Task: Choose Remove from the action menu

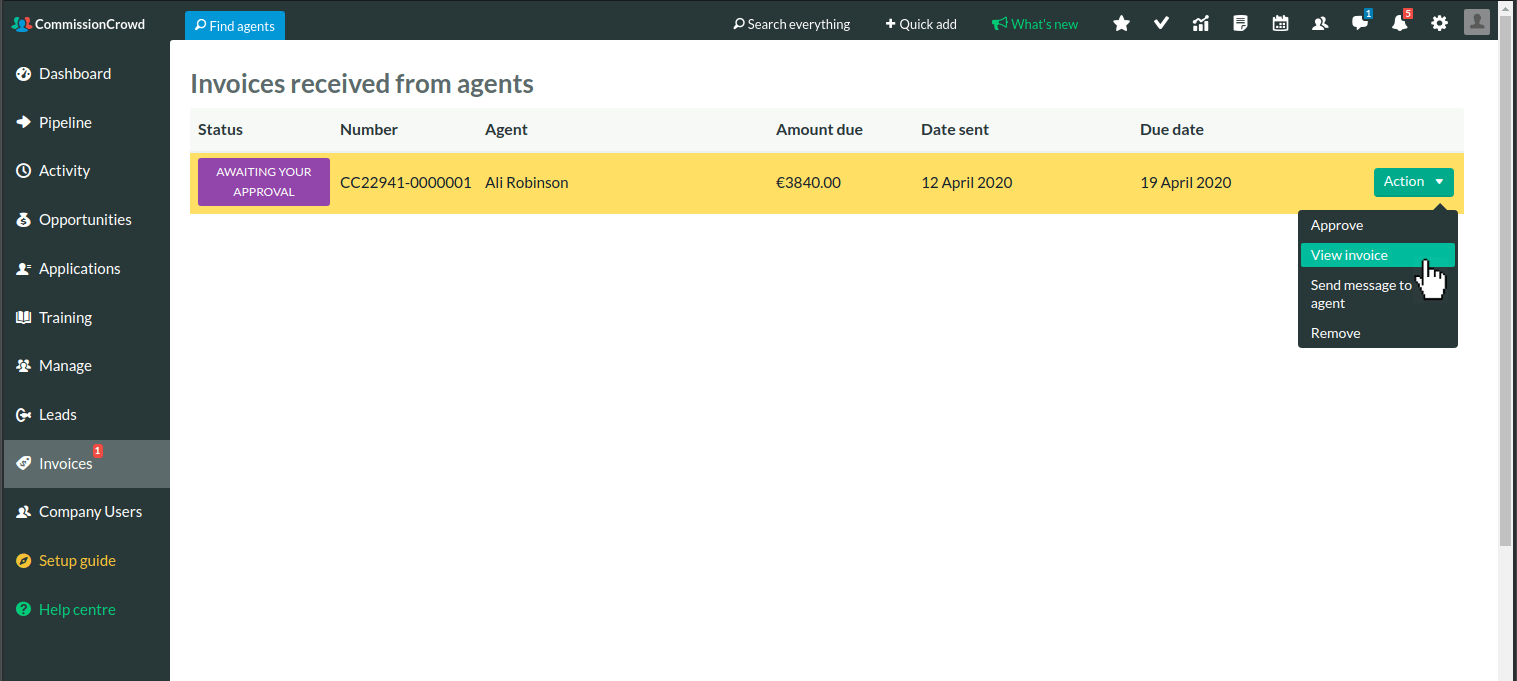Action: 1336,333
